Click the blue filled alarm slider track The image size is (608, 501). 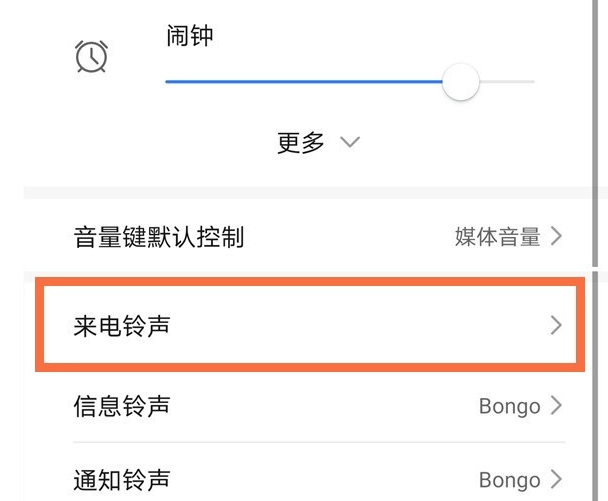300,82
